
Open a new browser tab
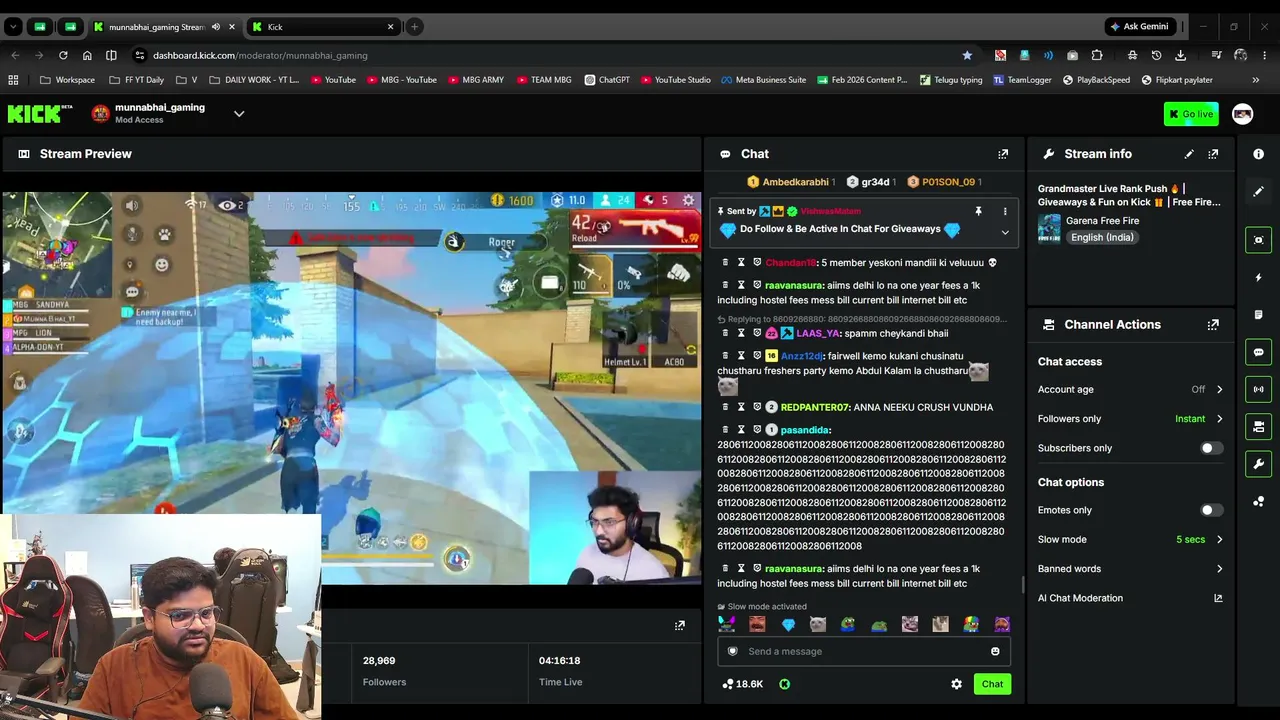tap(414, 27)
